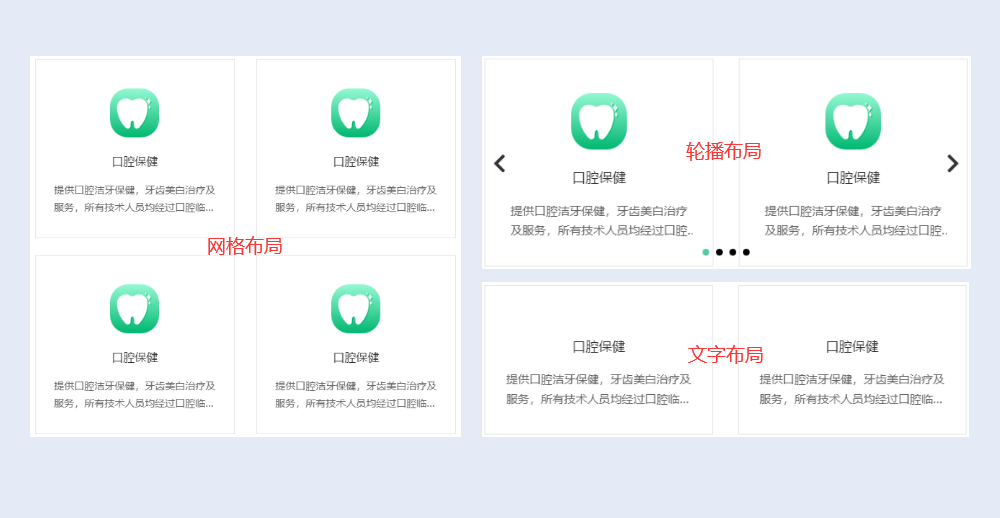Click description text in right carousel slide

(x=853, y=221)
